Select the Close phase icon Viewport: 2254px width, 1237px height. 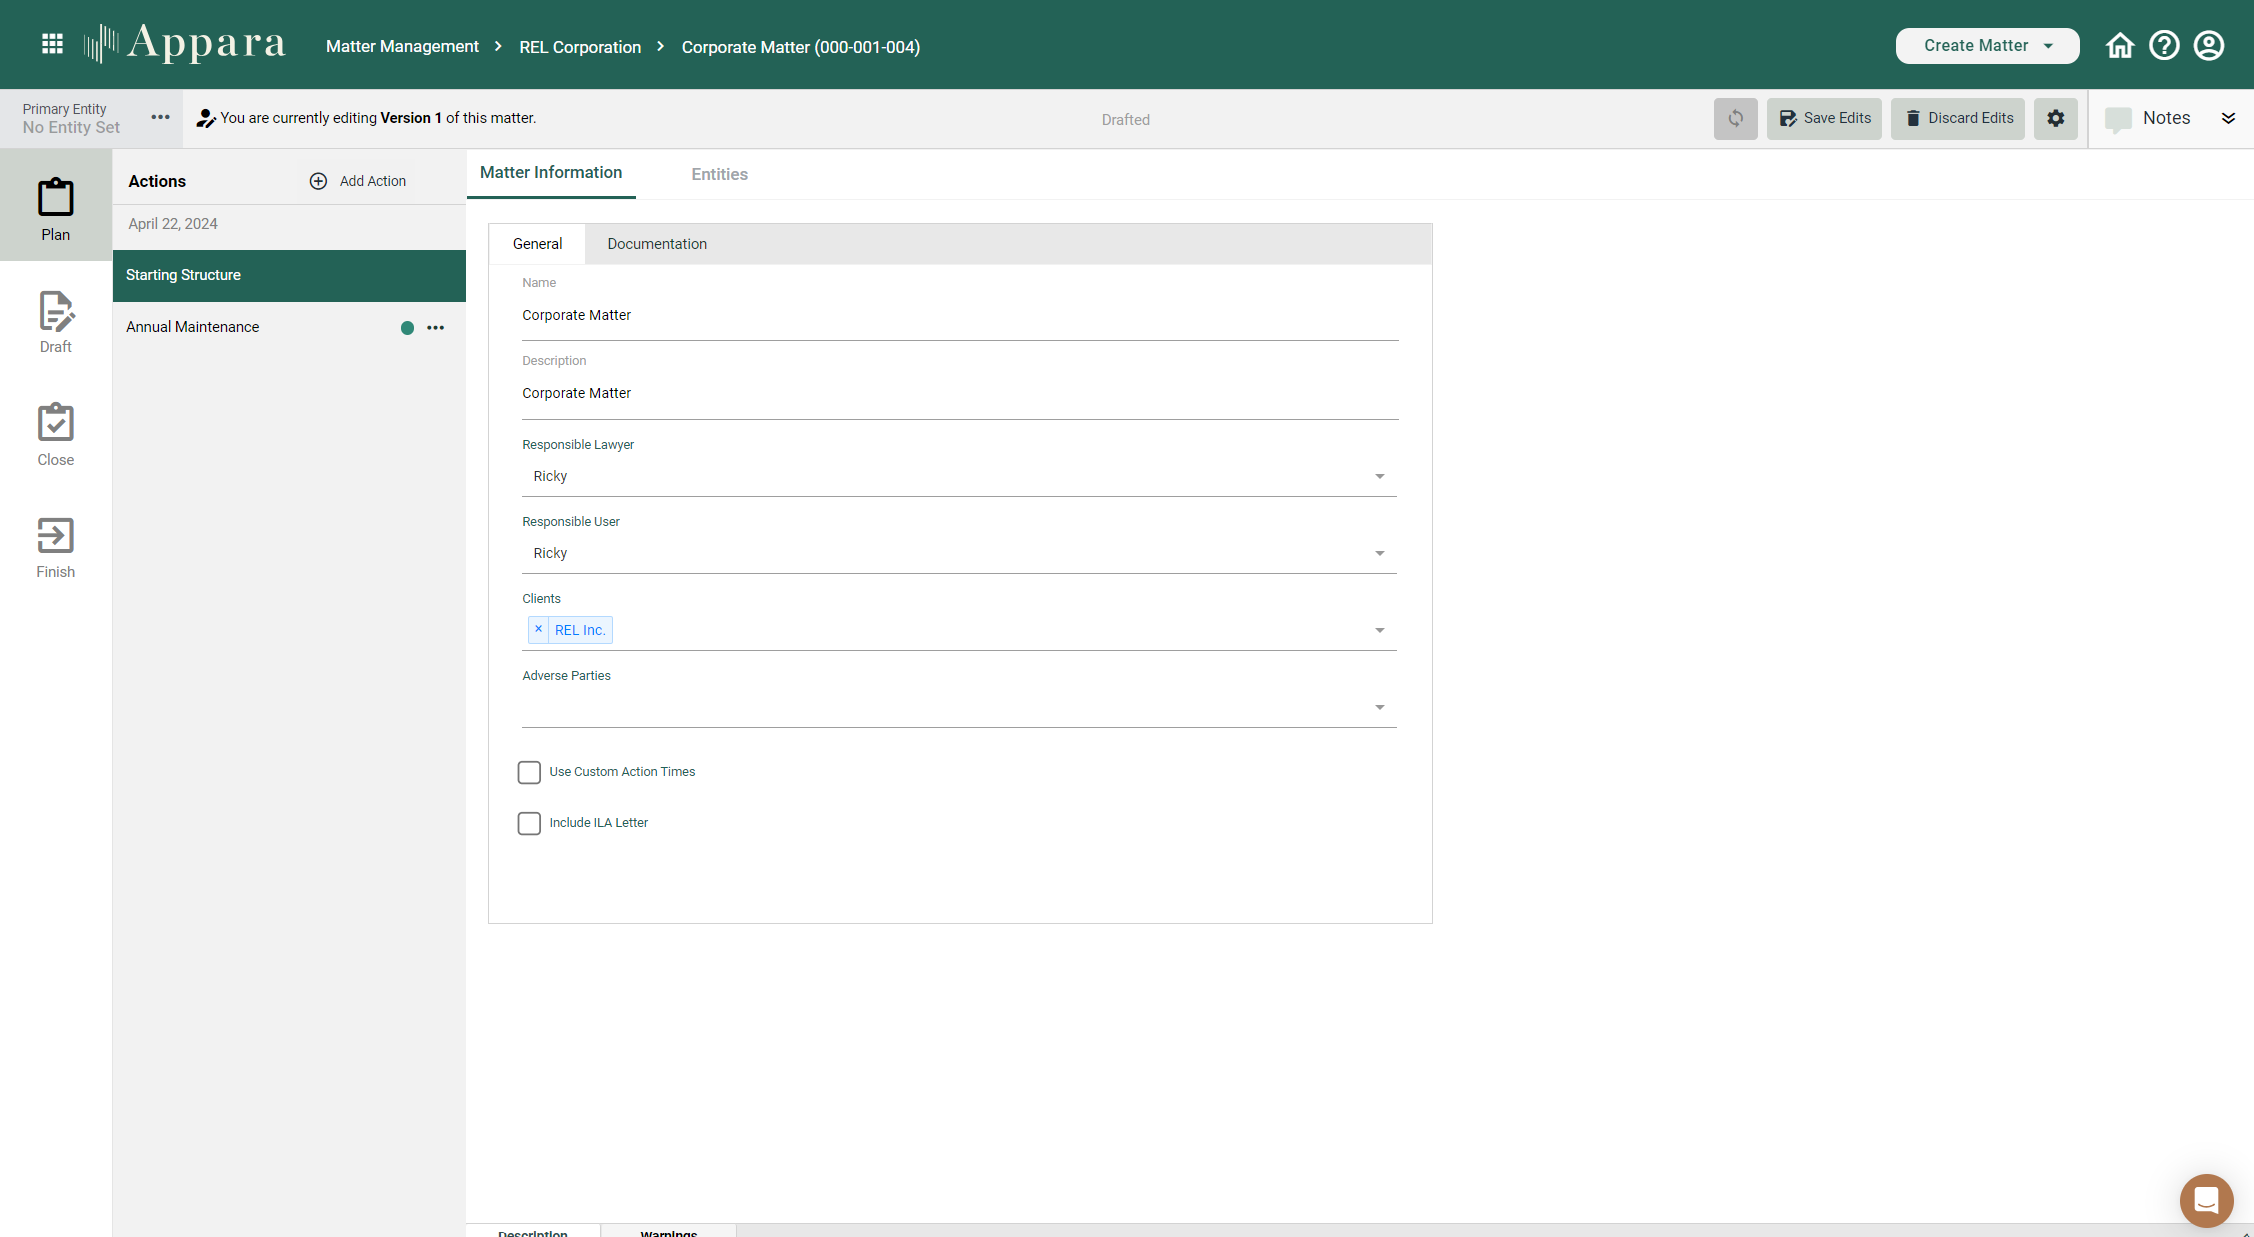[x=55, y=430]
